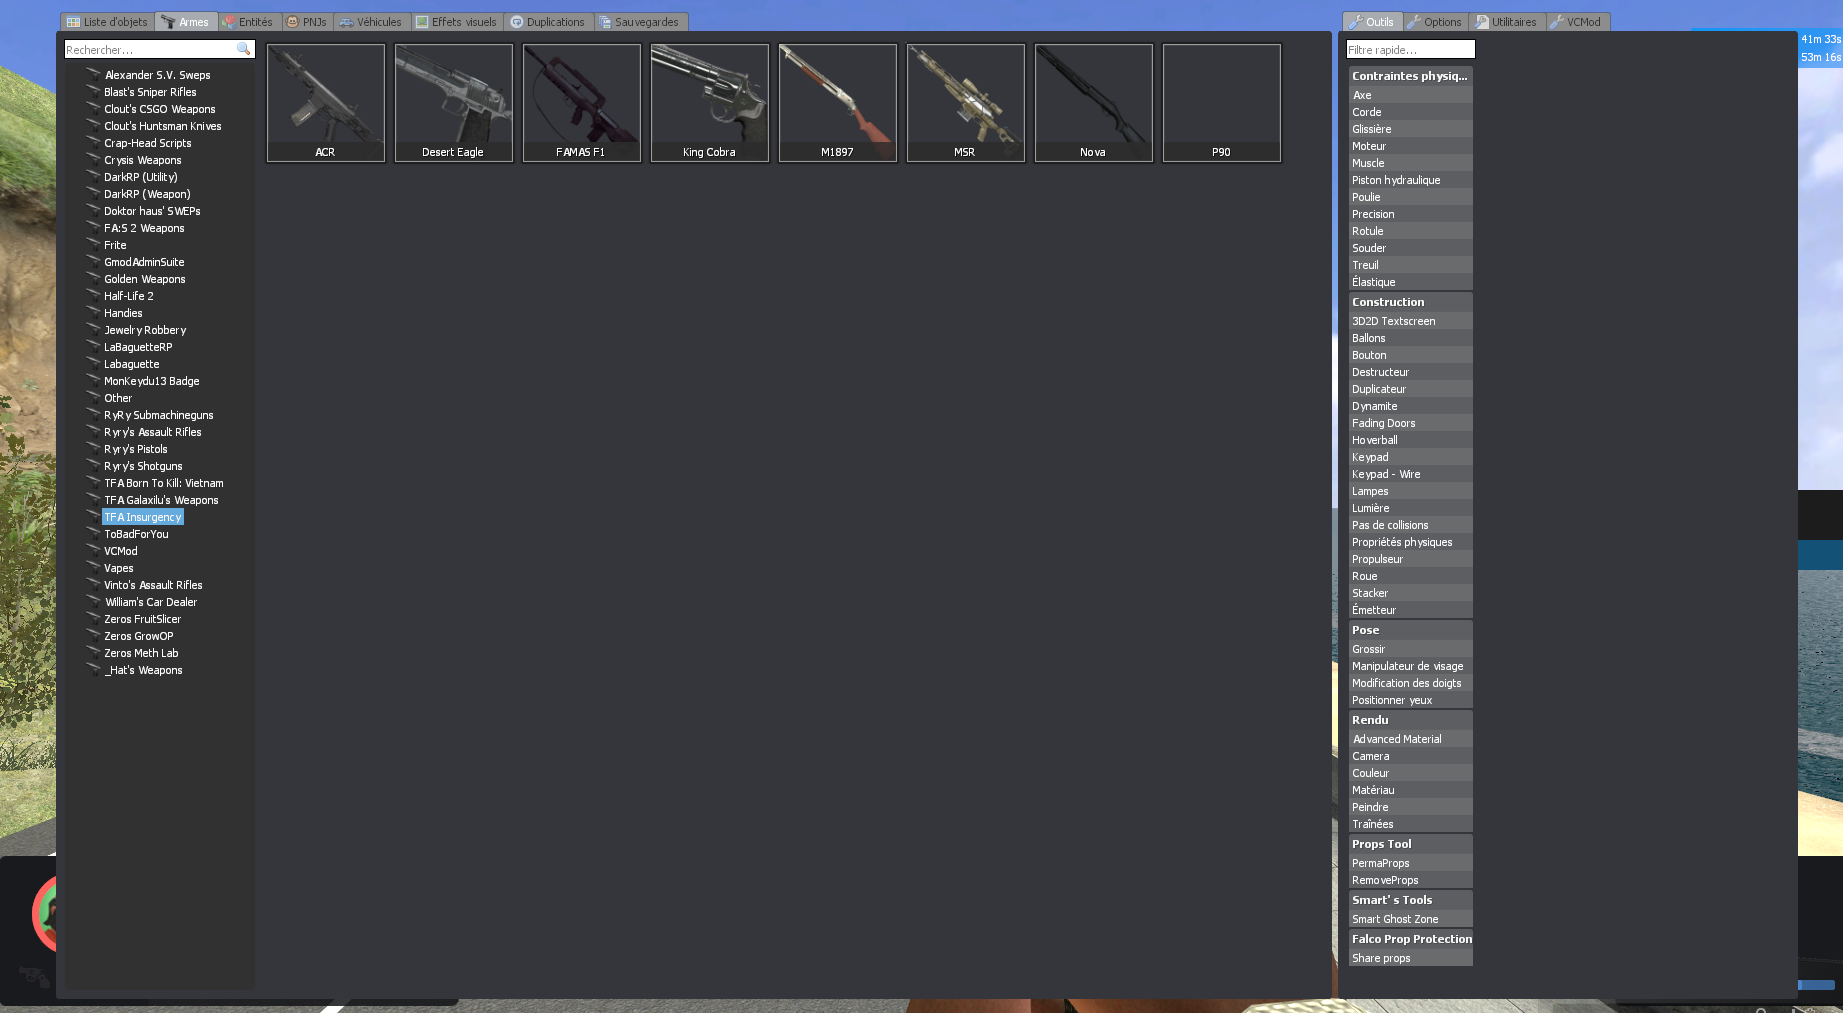Image resolution: width=1843 pixels, height=1013 pixels.
Task: Open Alexander S.V. Sweps category
Action: (157, 75)
